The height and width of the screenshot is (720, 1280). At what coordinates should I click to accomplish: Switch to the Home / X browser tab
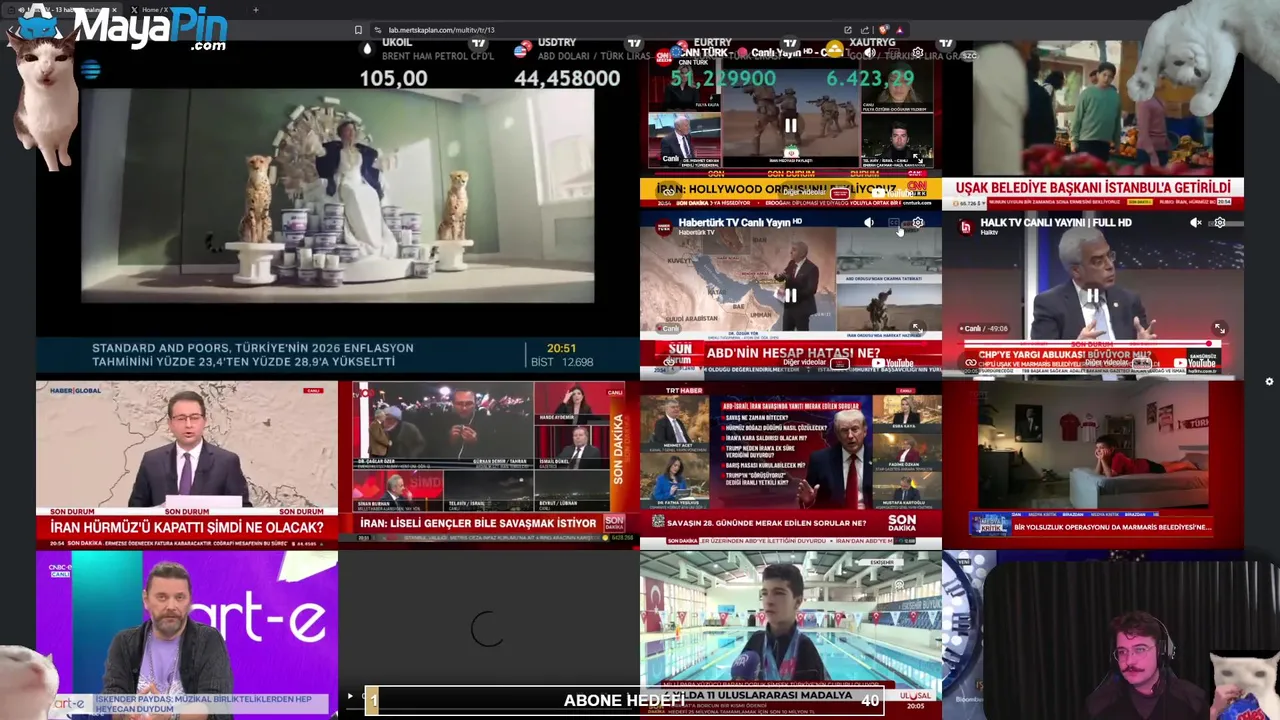155,10
